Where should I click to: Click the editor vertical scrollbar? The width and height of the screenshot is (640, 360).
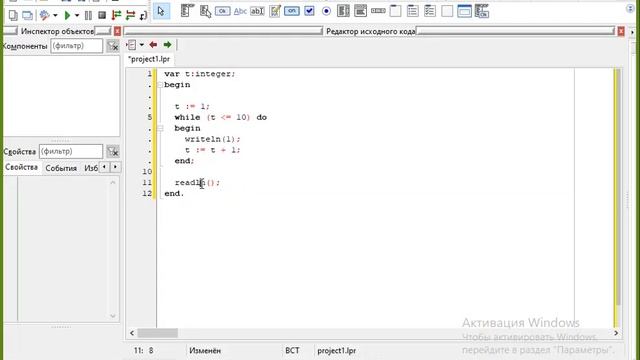[x=618, y=188]
